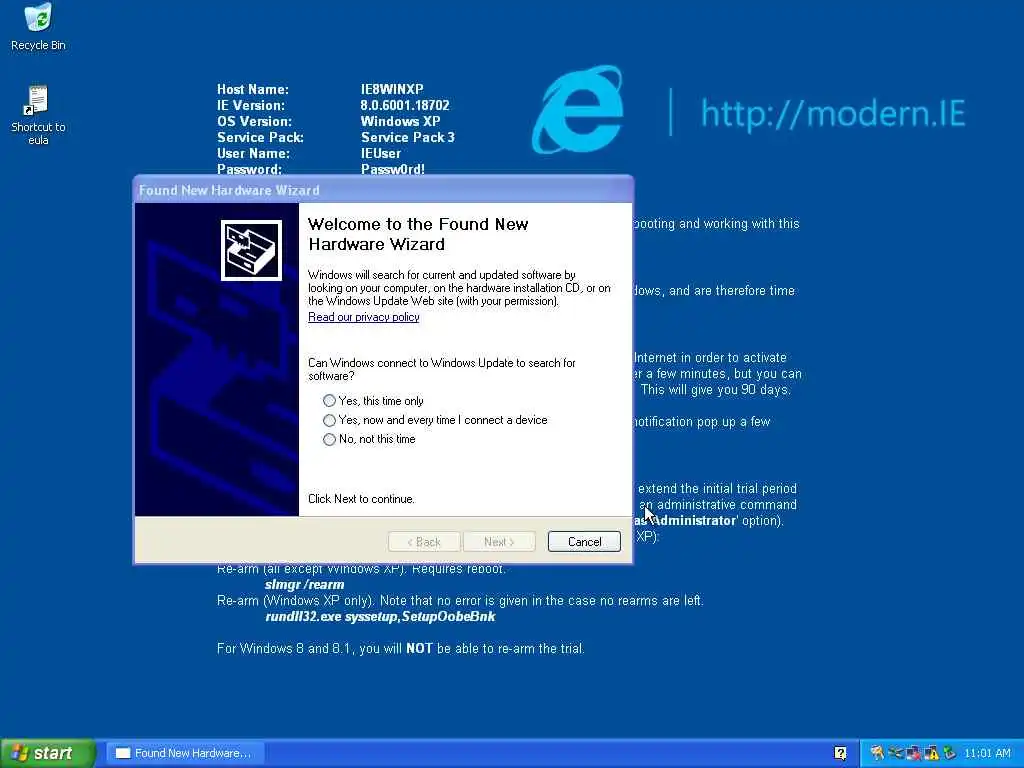Open the Windows start menu
This screenshot has width=1024, height=768.
click(x=47, y=753)
